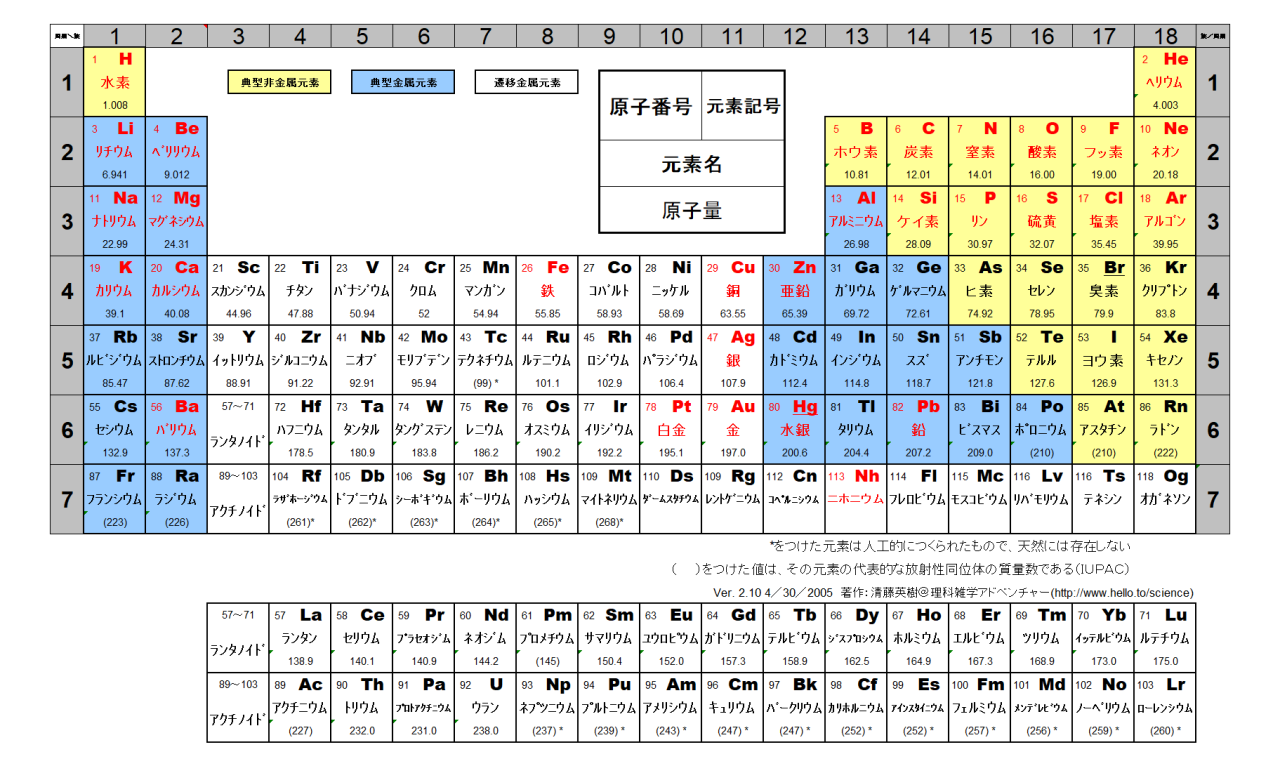Click period 4 row header on left
Image resolution: width=1280 pixels, height=766 pixels.
[x=67, y=289]
